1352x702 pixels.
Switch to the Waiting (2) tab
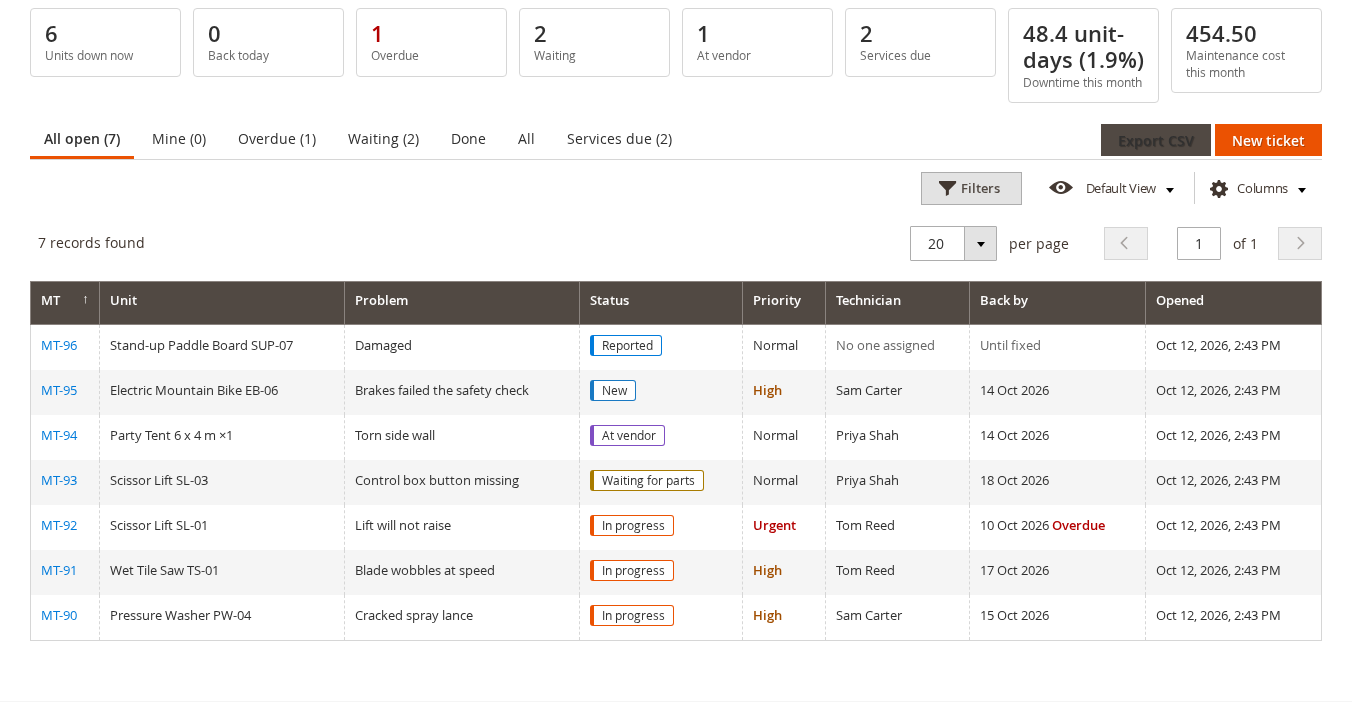pos(383,139)
